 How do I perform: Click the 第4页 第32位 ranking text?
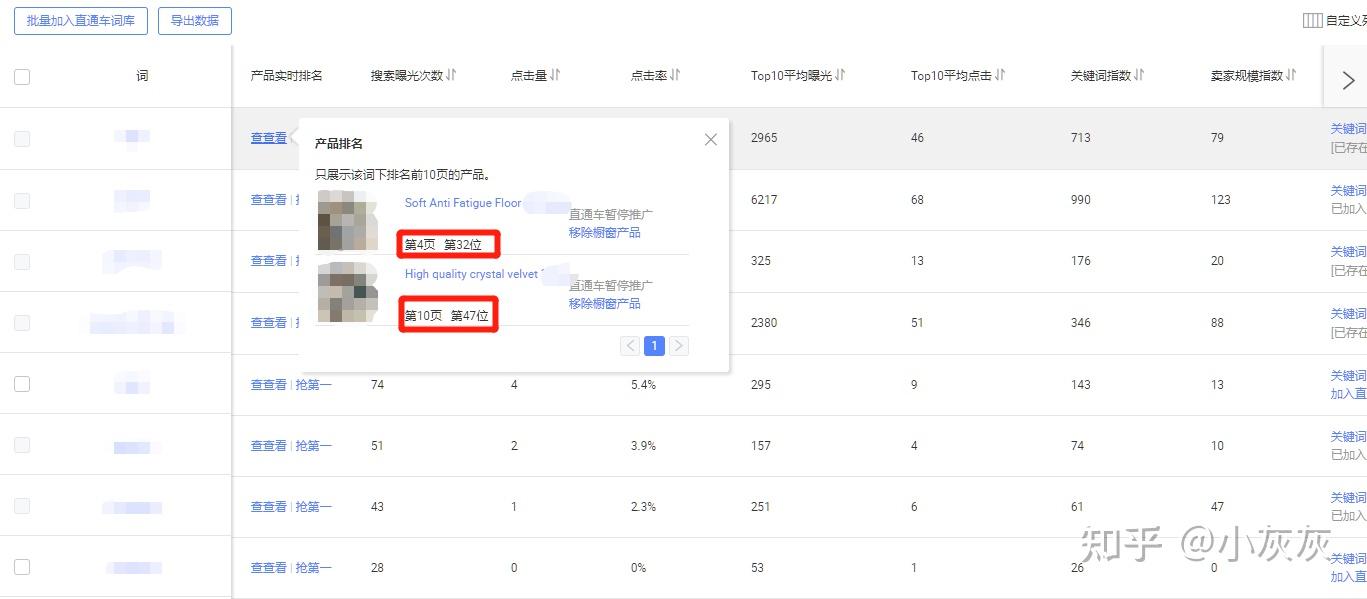pyautogui.click(x=443, y=245)
